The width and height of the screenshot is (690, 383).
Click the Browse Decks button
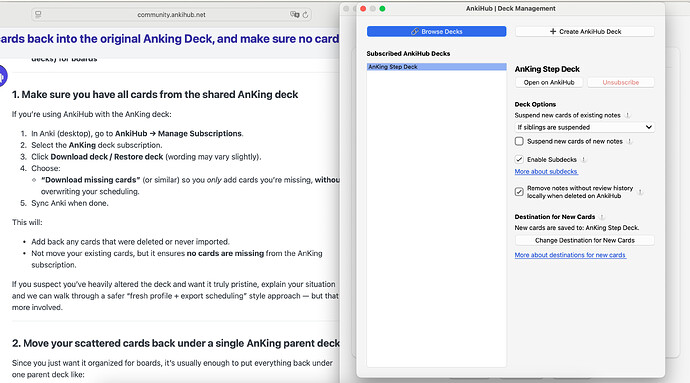[437, 32]
